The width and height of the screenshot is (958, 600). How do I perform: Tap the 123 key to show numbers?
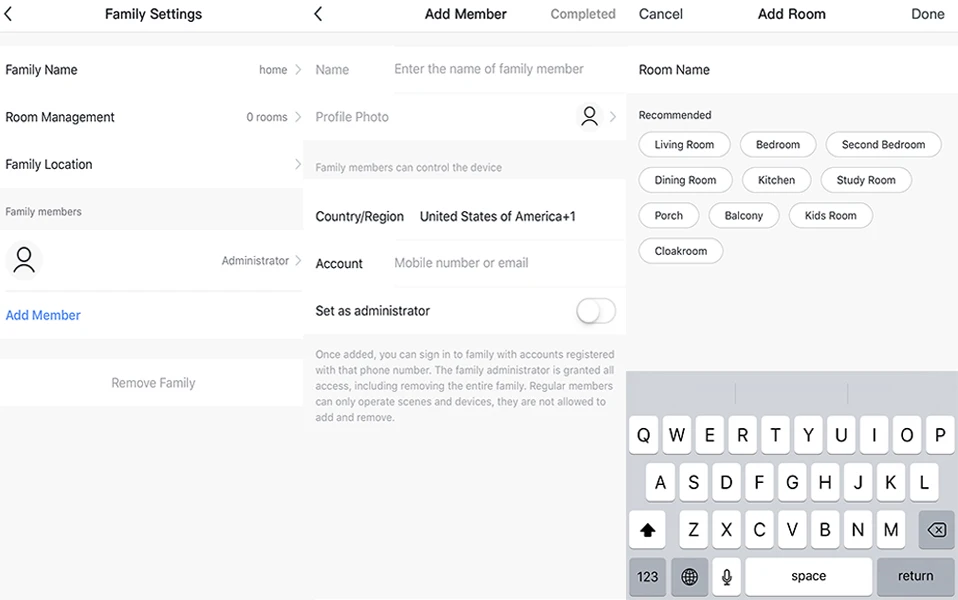point(646,576)
